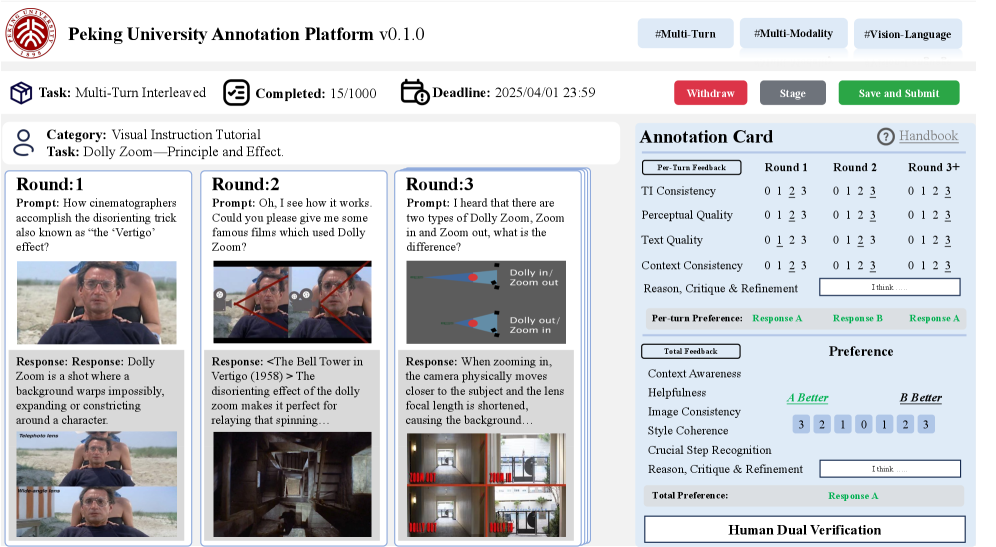
Task: Select the #Vision-Language tag
Action: [x=907, y=34]
